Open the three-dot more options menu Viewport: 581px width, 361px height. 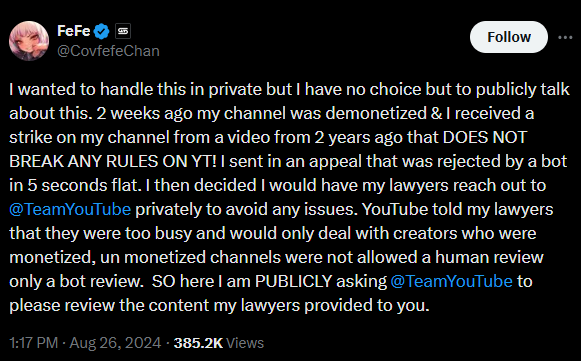(x=565, y=37)
